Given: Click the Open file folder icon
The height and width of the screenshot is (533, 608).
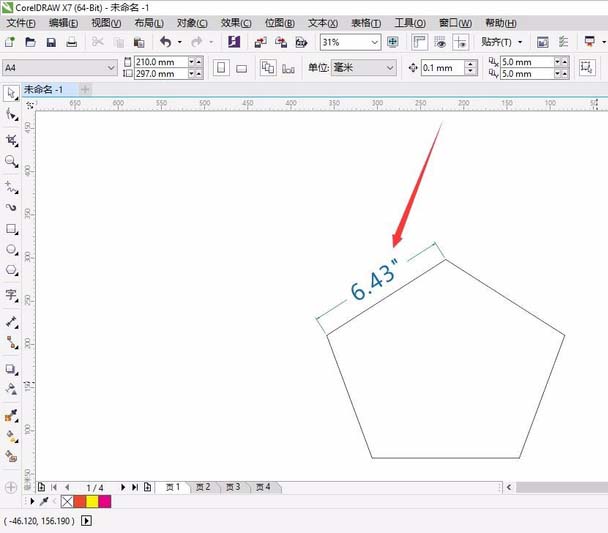Looking at the screenshot, I should click(30, 42).
